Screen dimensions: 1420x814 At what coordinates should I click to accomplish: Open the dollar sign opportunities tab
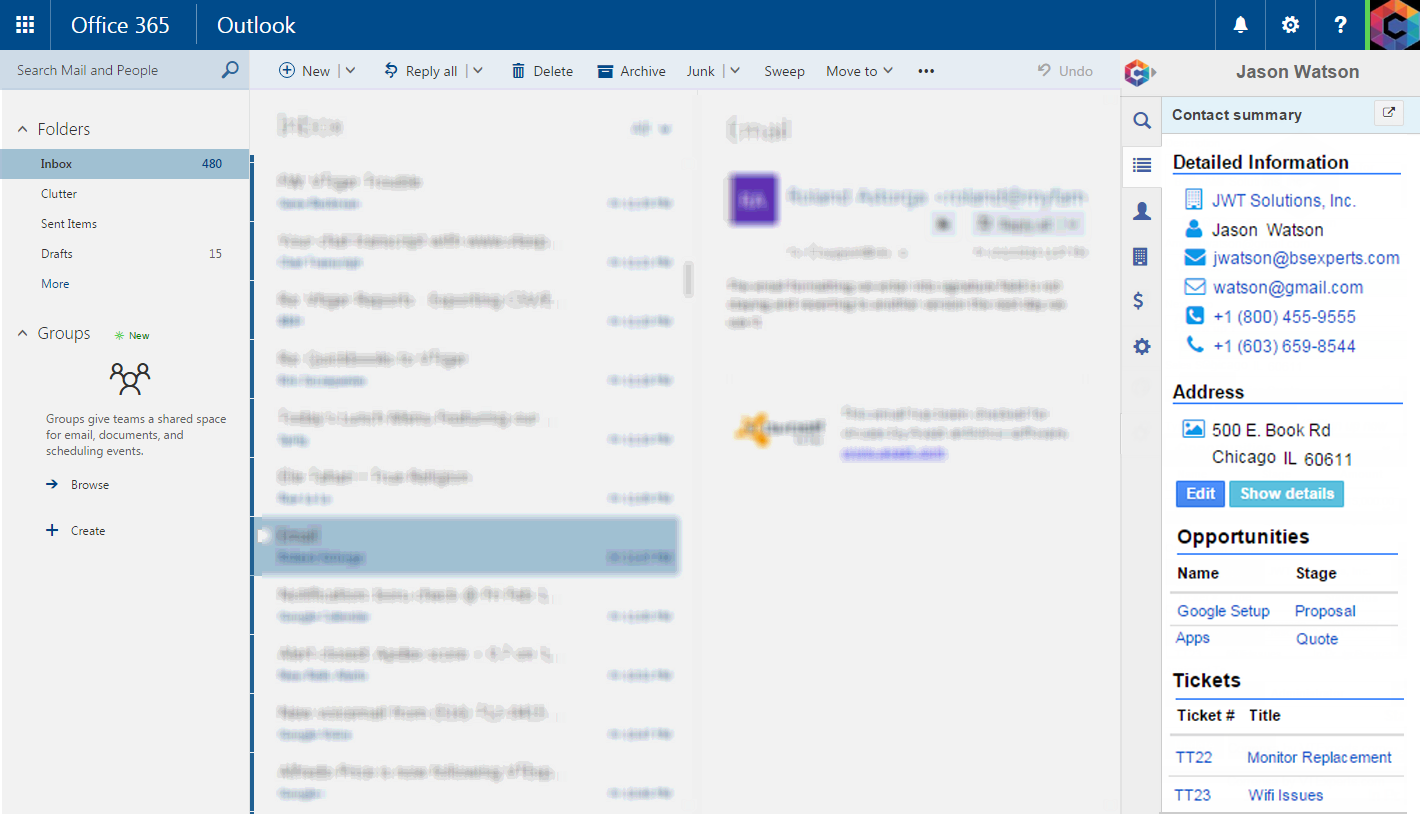(x=1139, y=301)
